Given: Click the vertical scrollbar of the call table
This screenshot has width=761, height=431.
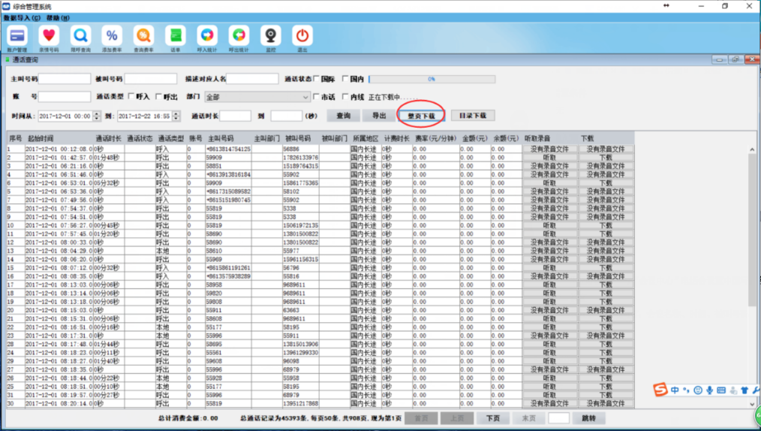Looking at the screenshot, I should tap(752, 276).
